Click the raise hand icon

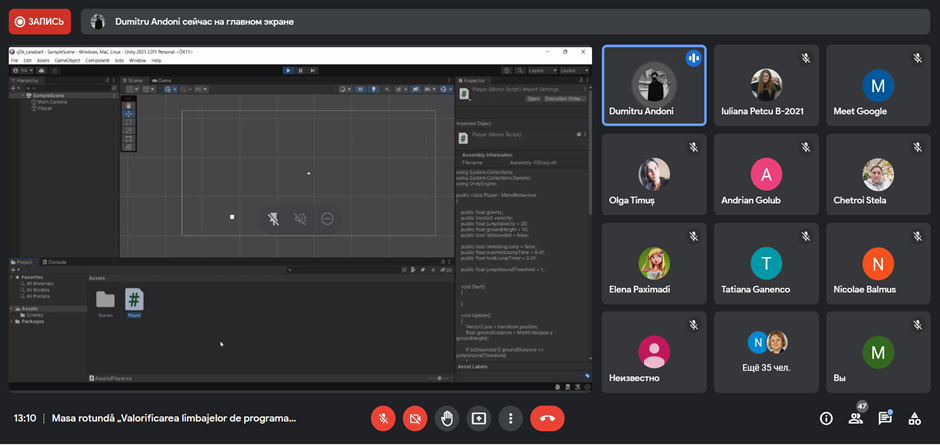click(447, 418)
